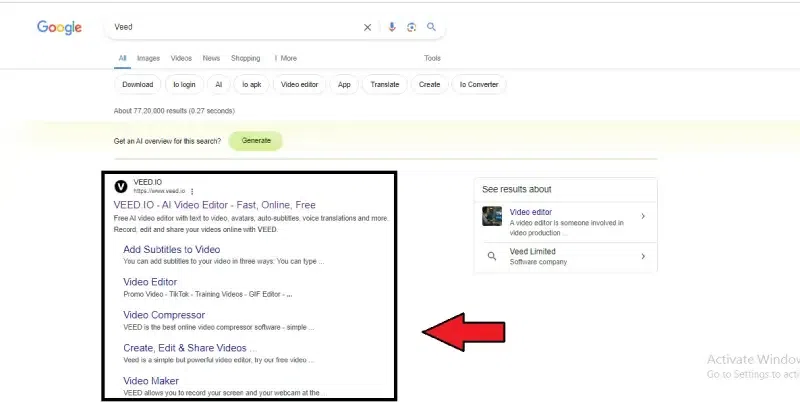Expand the Video editor result chevron

point(643,216)
